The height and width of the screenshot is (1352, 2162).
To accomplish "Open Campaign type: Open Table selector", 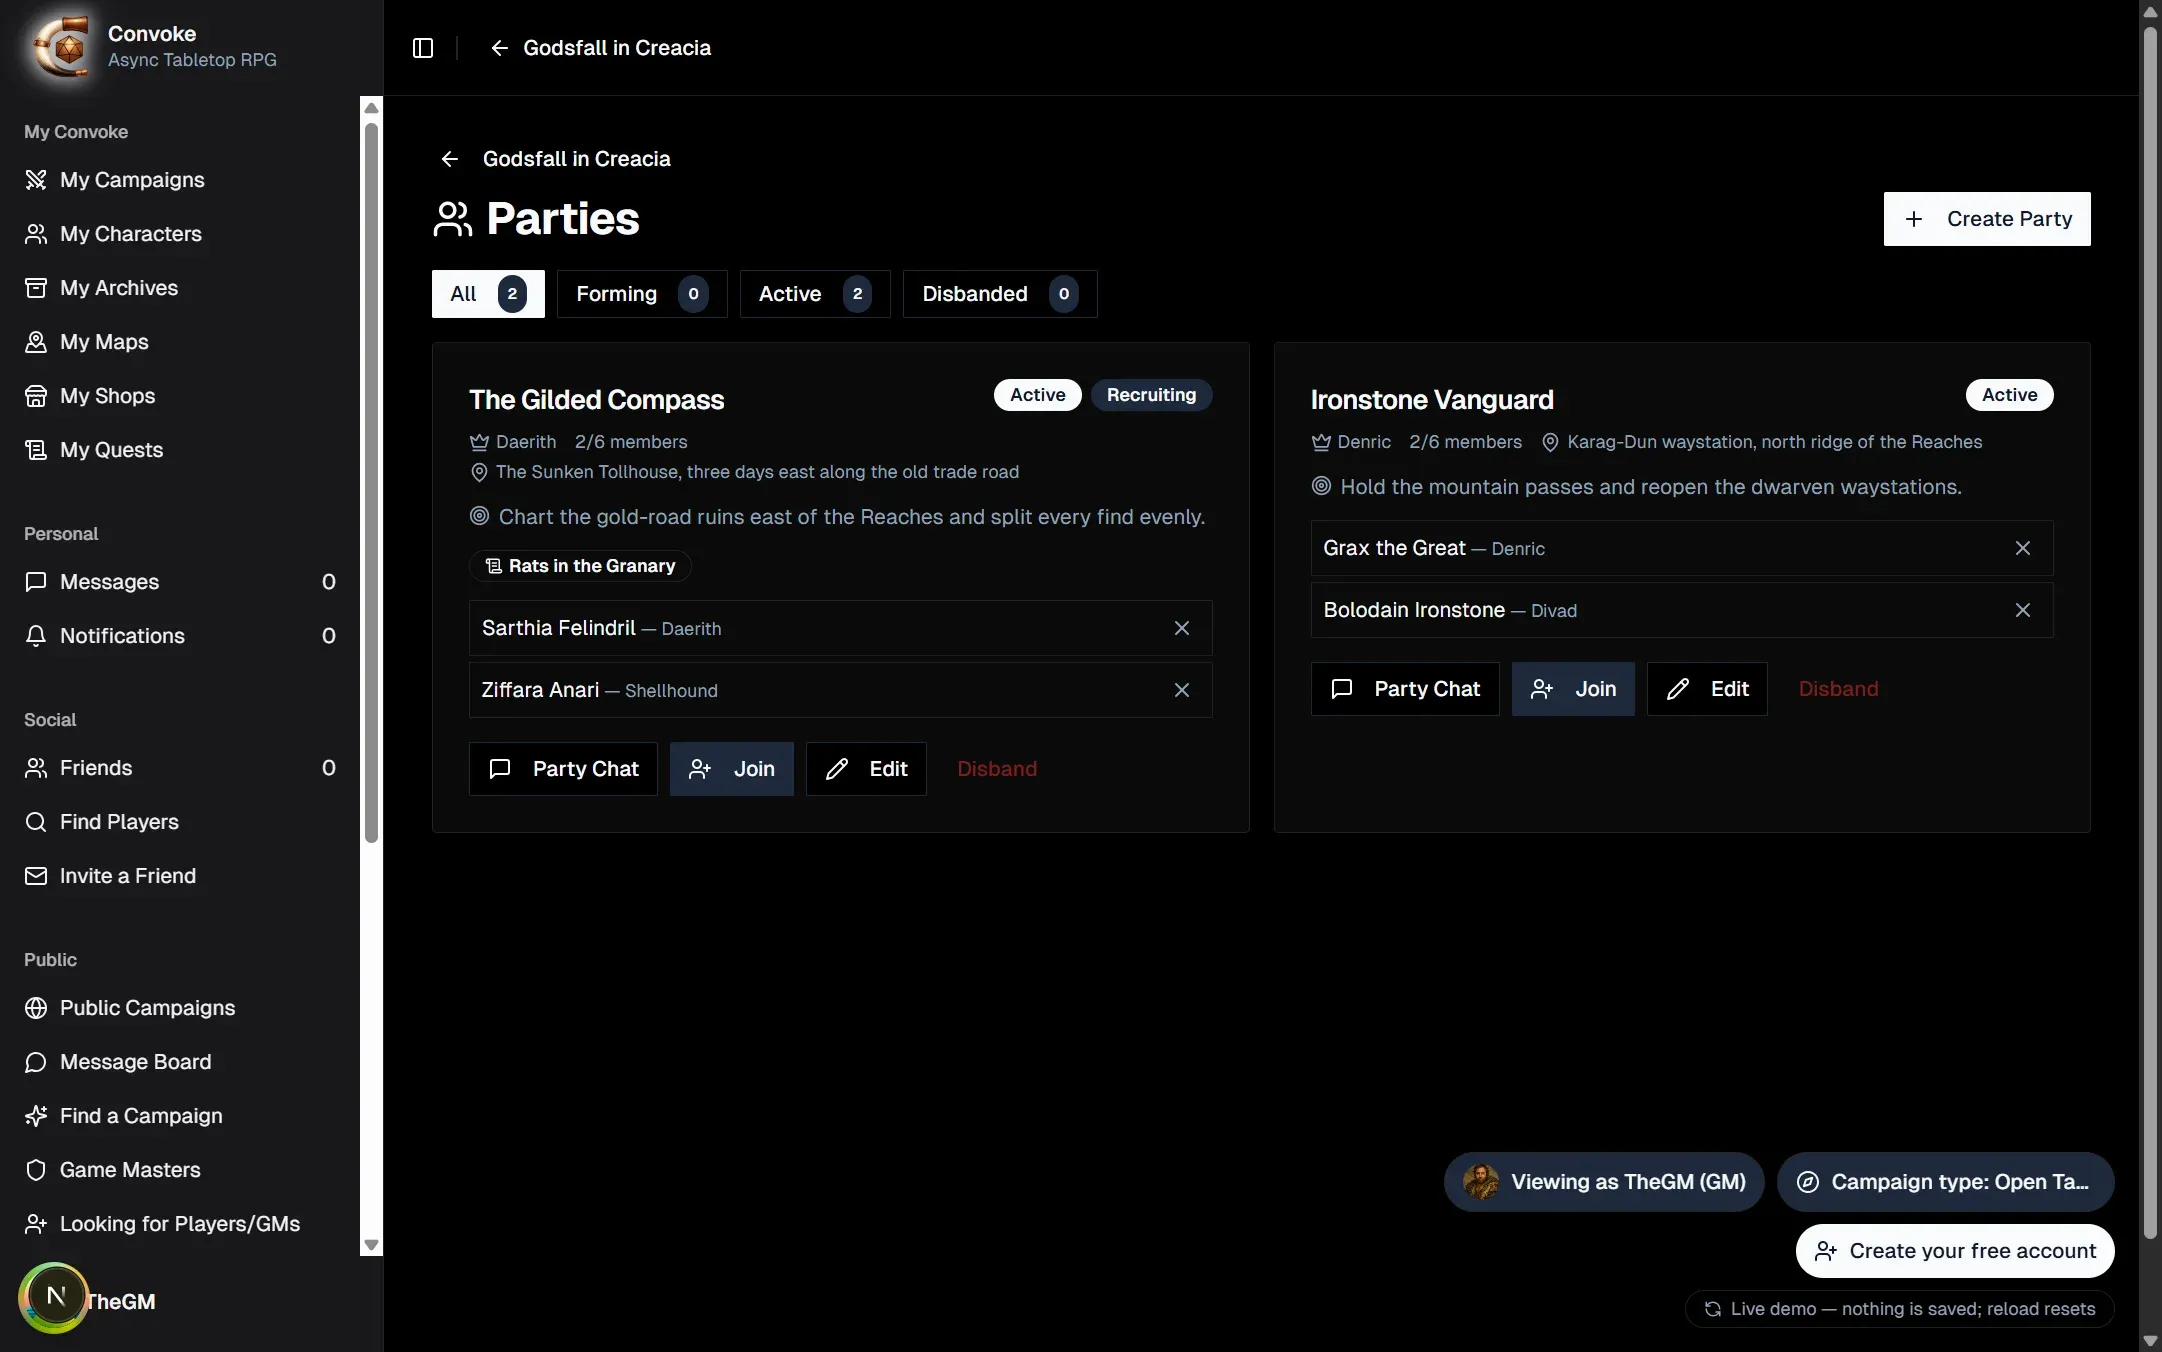I will (x=1946, y=1182).
